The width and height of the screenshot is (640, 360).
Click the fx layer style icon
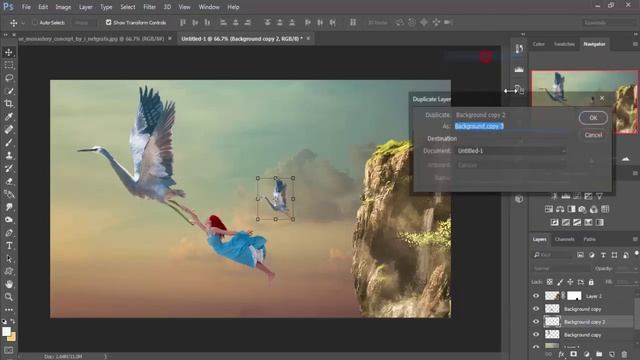(561, 354)
